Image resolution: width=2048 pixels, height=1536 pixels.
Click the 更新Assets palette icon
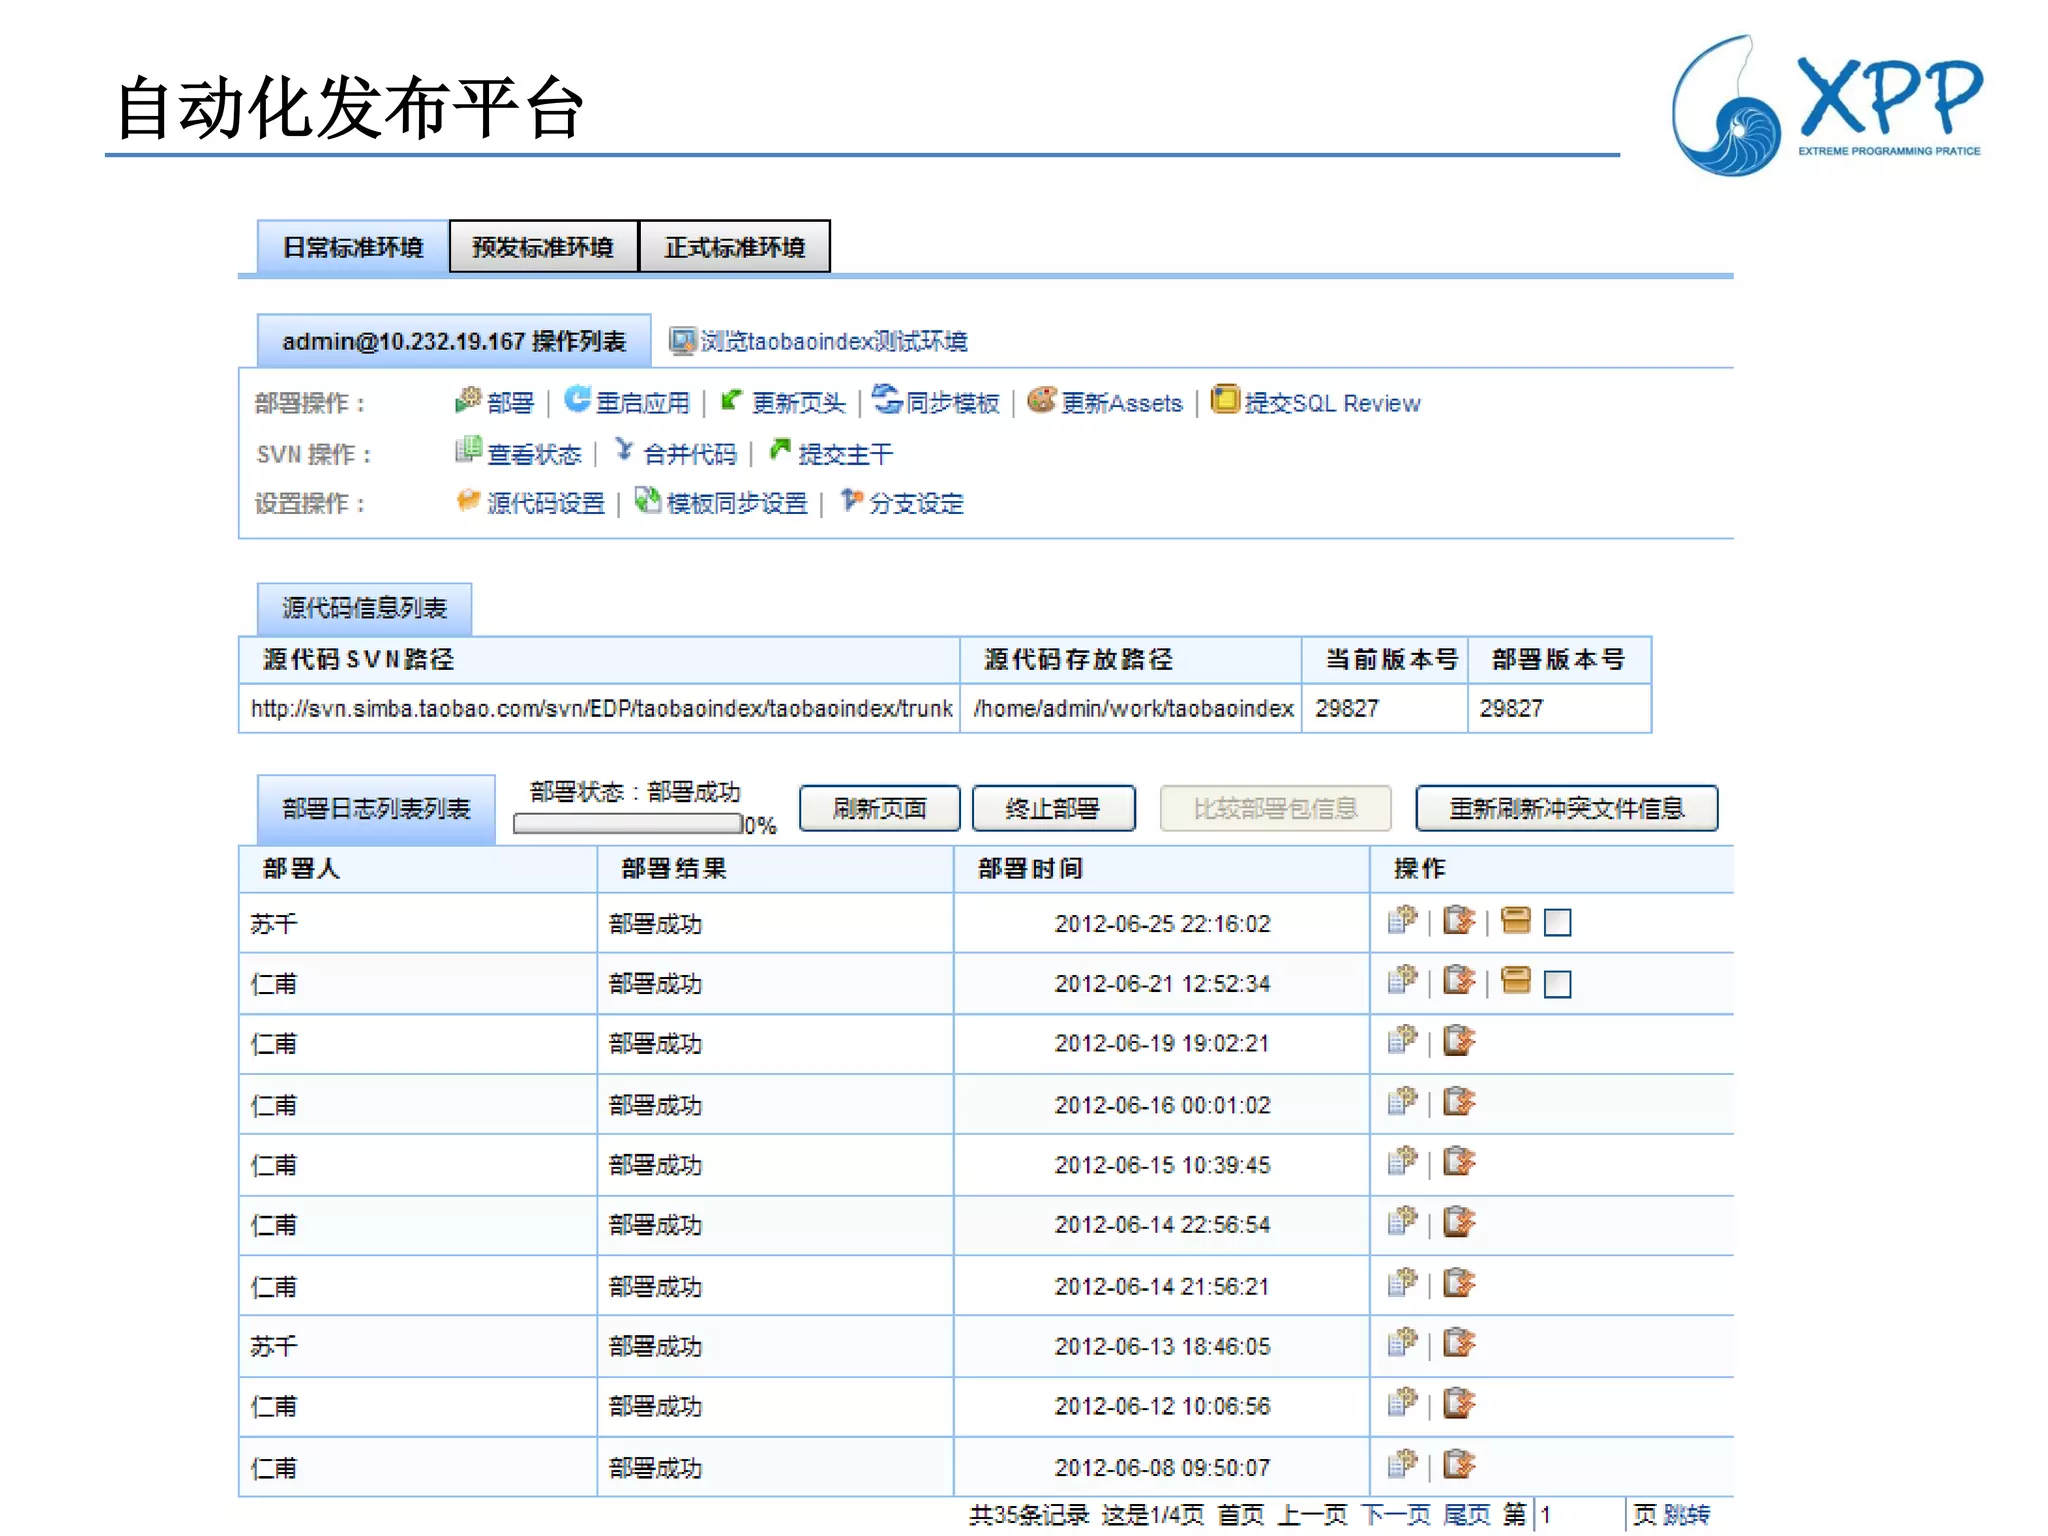tap(1041, 399)
